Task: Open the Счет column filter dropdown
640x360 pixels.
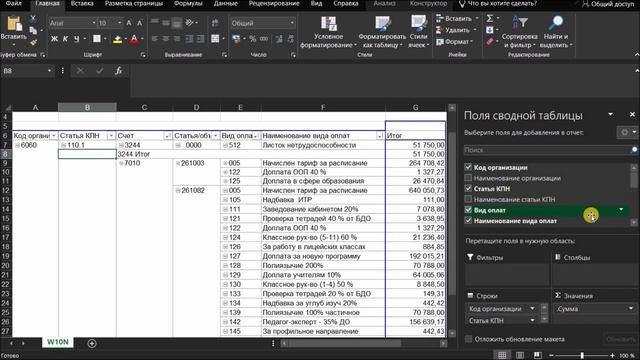Action: click(x=167, y=136)
